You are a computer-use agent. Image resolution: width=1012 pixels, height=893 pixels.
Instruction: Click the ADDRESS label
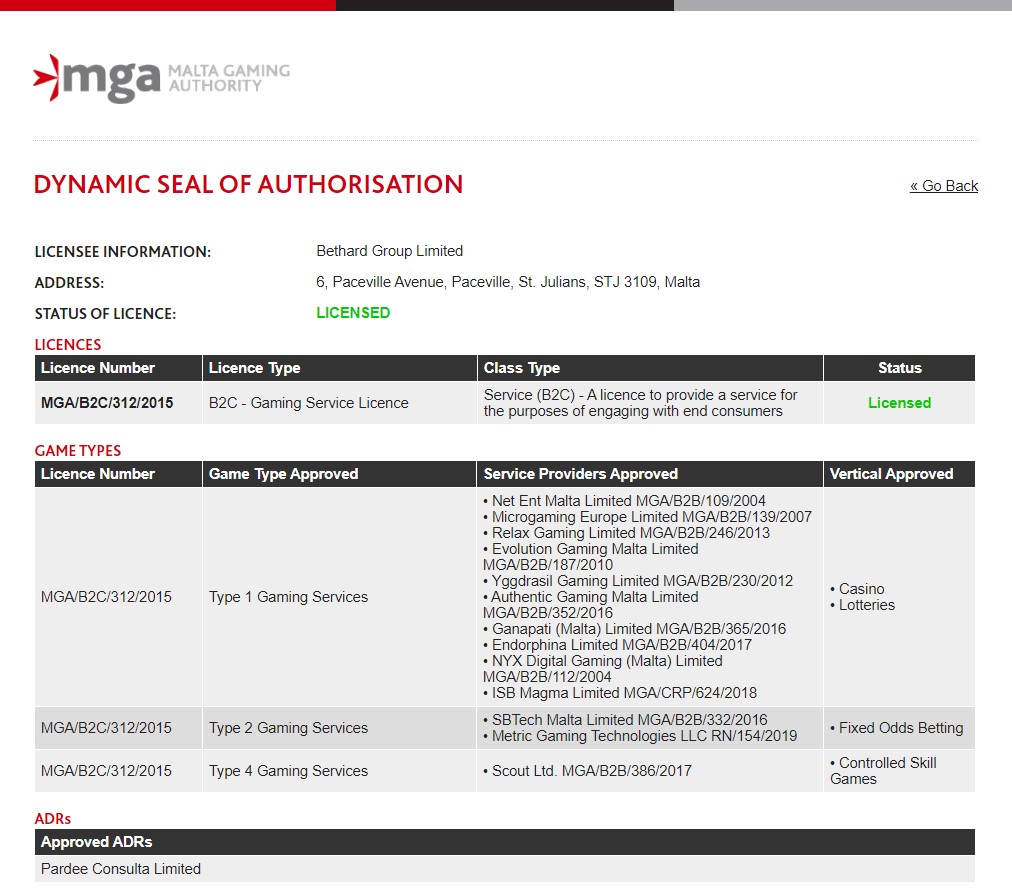[69, 283]
